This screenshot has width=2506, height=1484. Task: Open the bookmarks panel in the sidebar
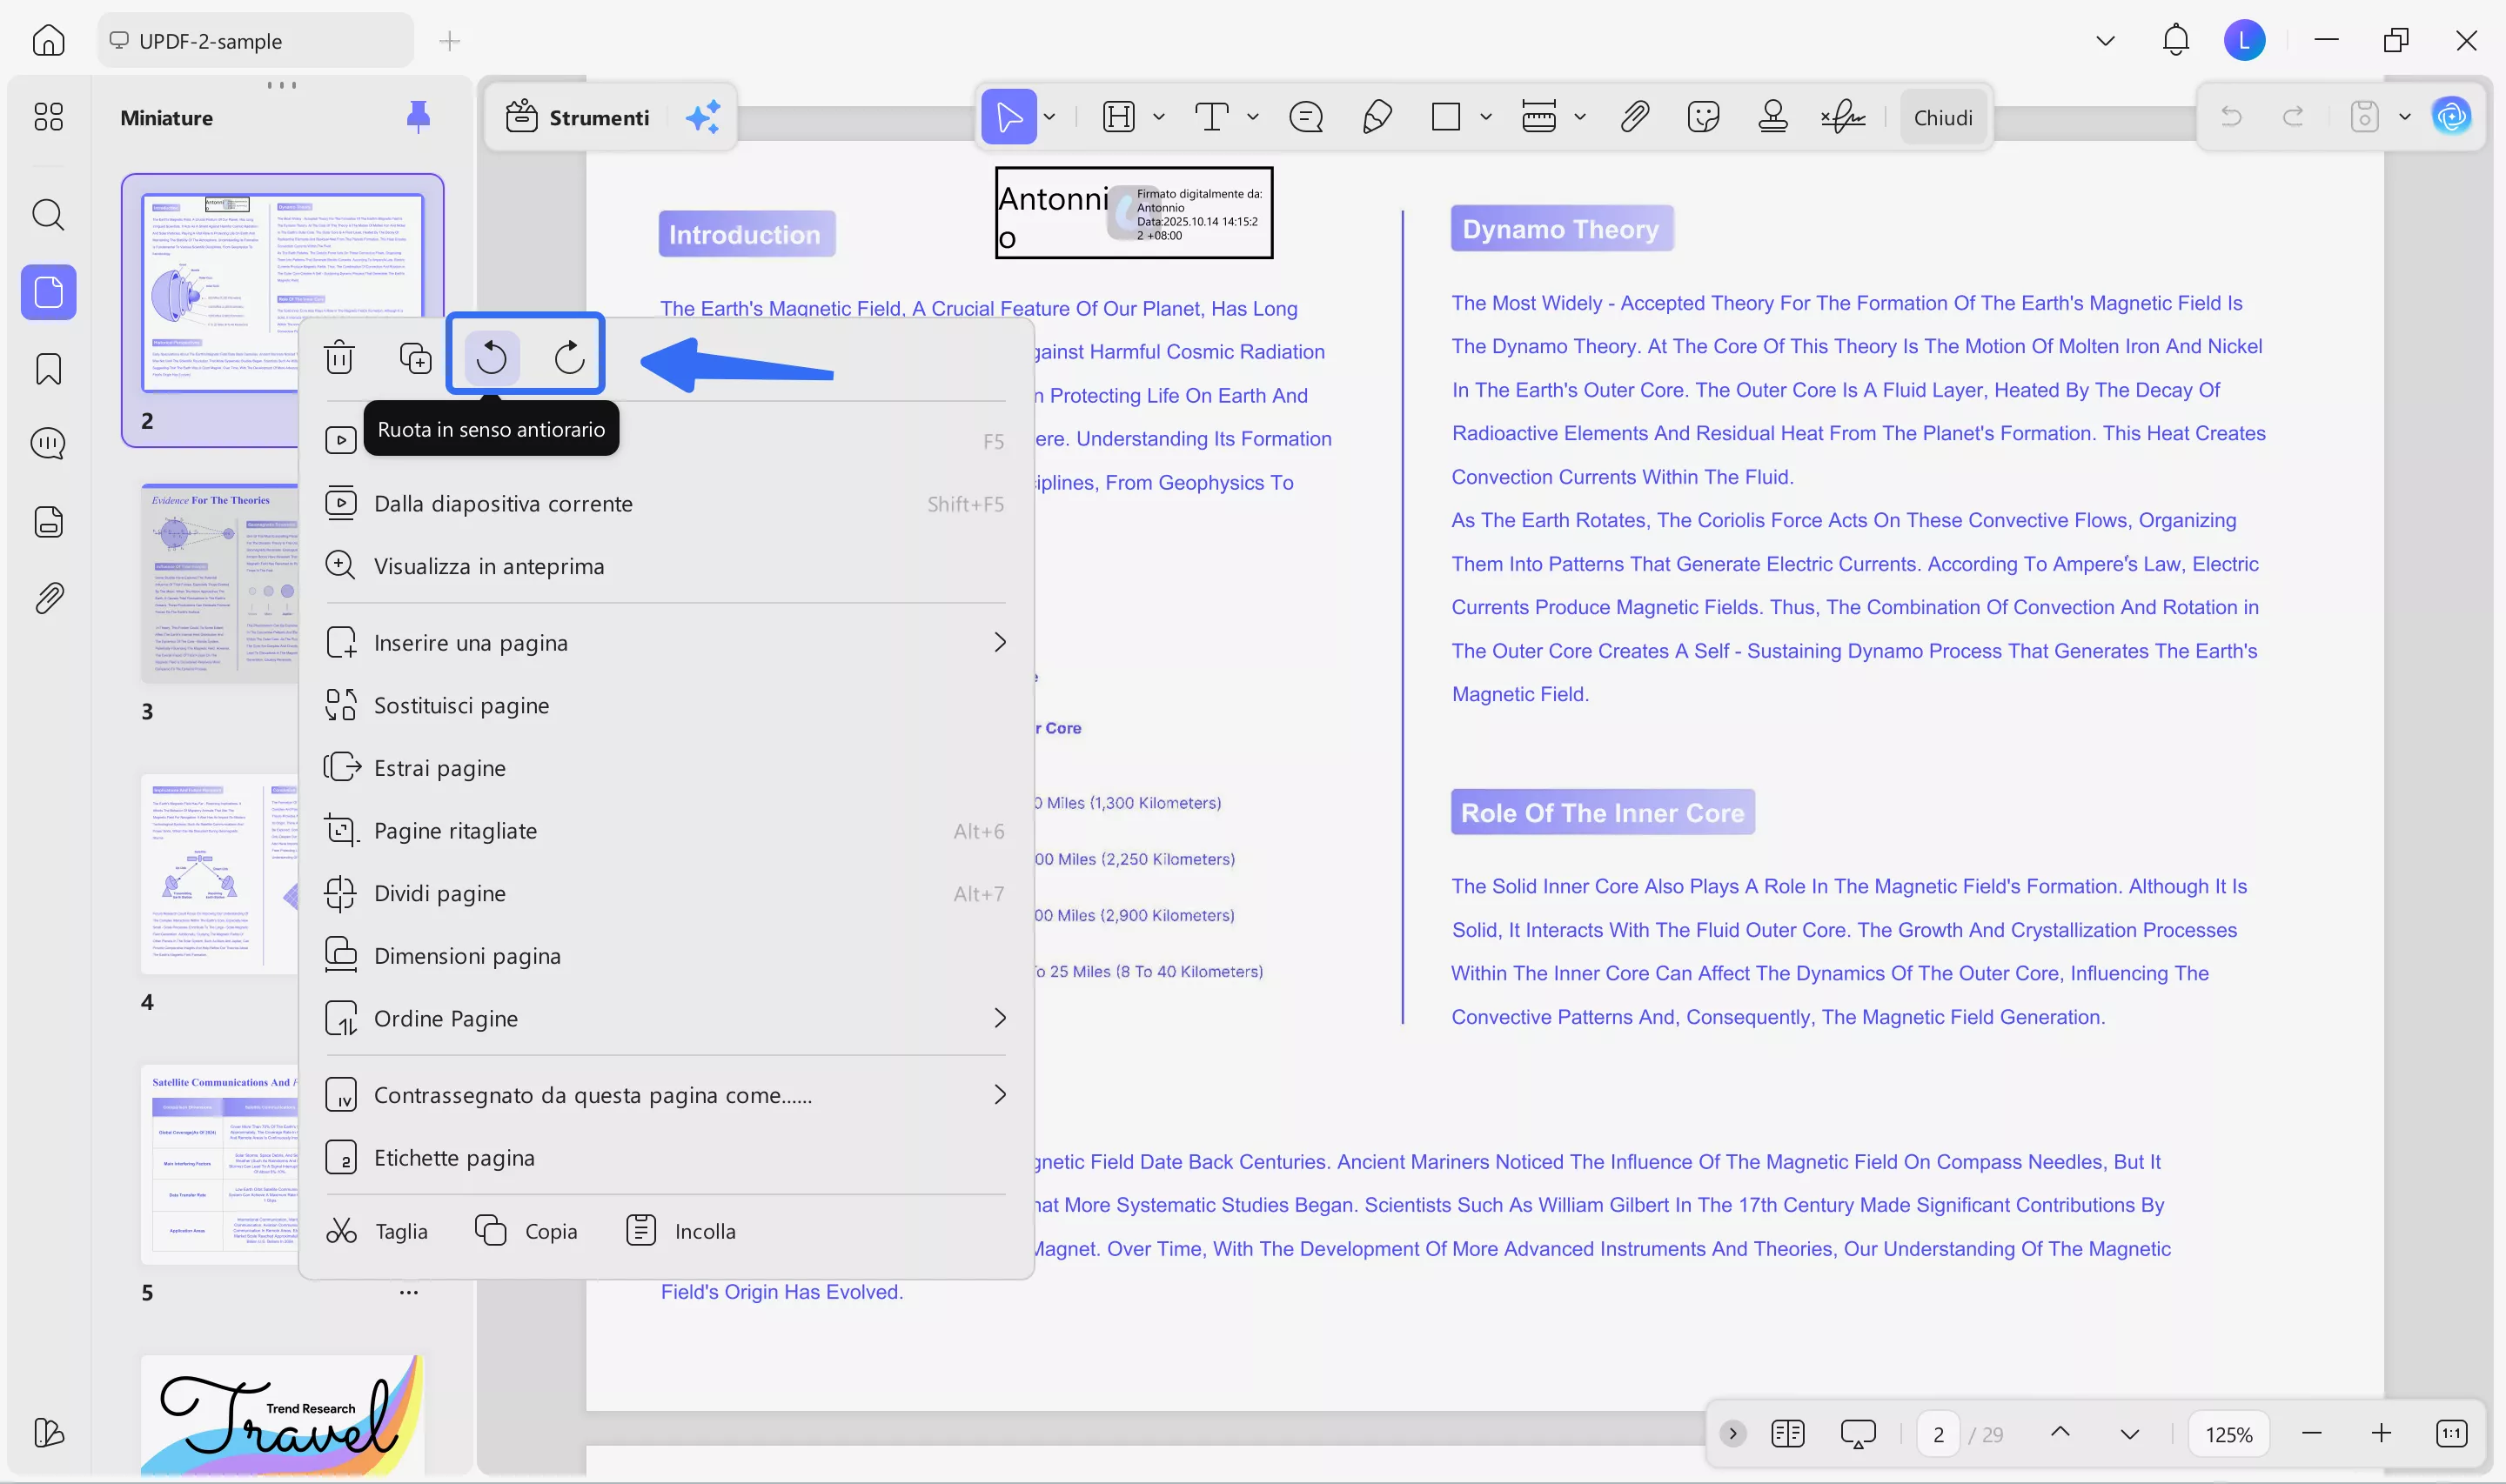coord(47,369)
